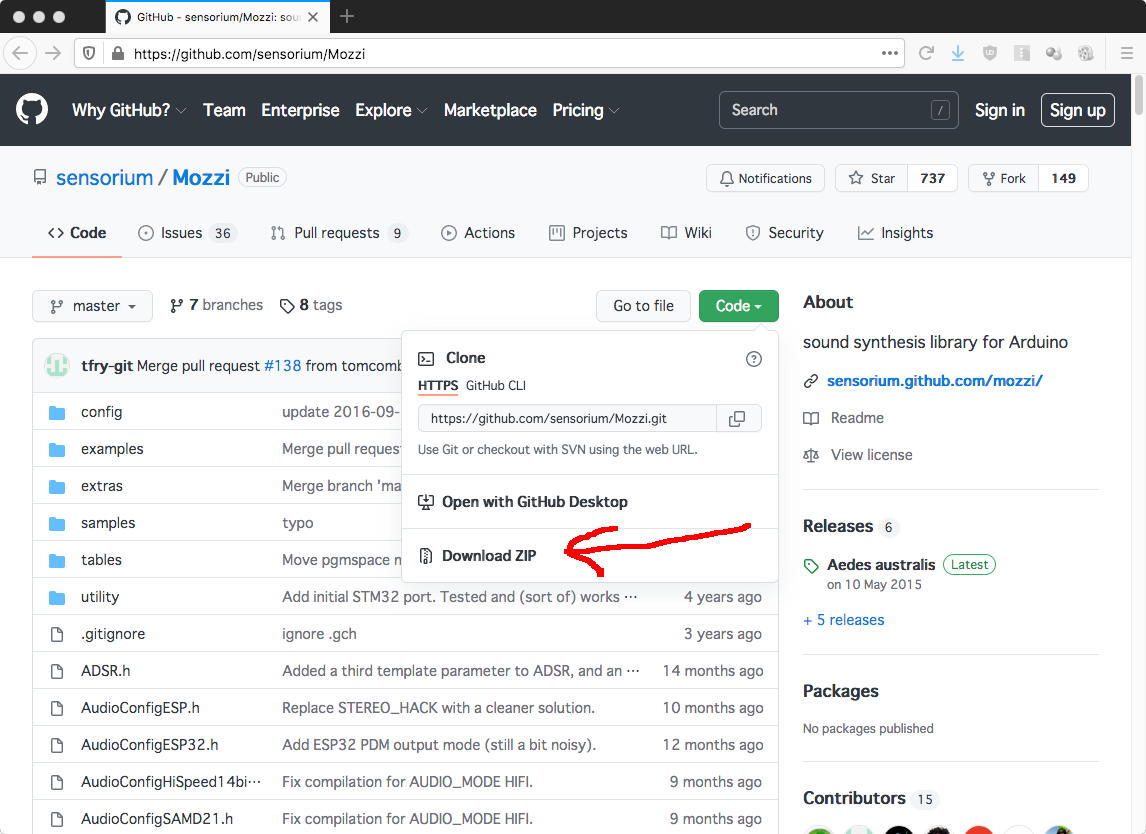1146x834 pixels.
Task: Toggle the green Code dropdown button
Action: click(738, 306)
